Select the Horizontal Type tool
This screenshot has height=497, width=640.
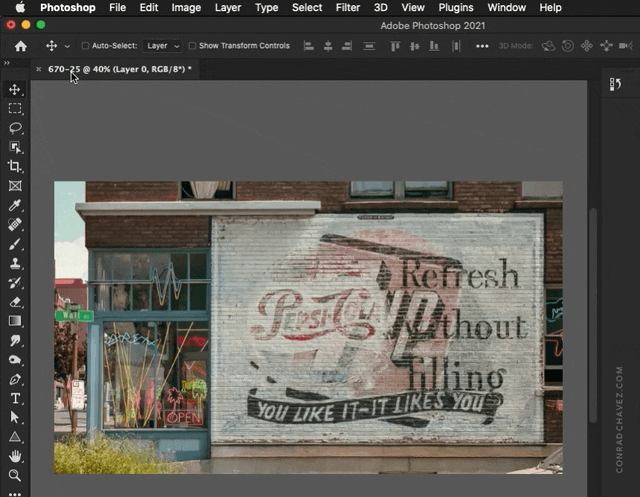[x=15, y=398]
